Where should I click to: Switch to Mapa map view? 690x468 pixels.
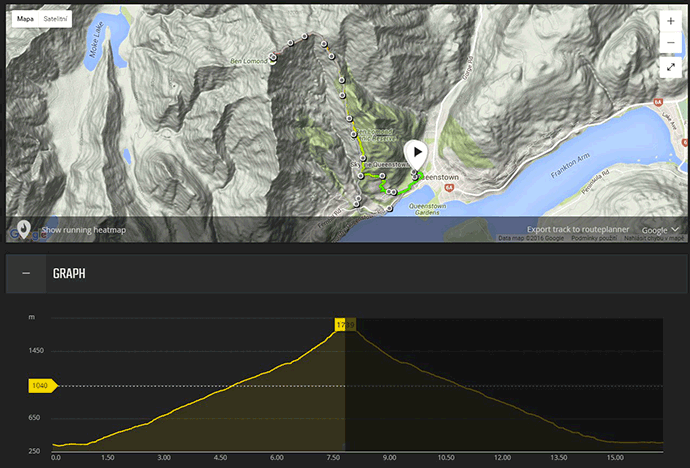25,19
